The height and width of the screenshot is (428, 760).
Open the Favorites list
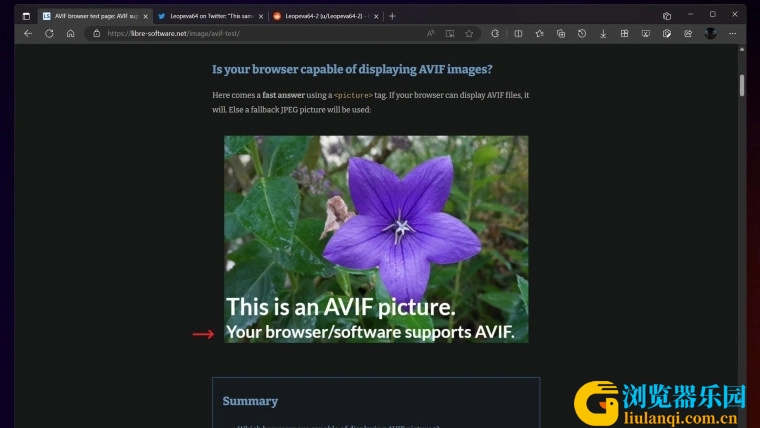click(539, 33)
